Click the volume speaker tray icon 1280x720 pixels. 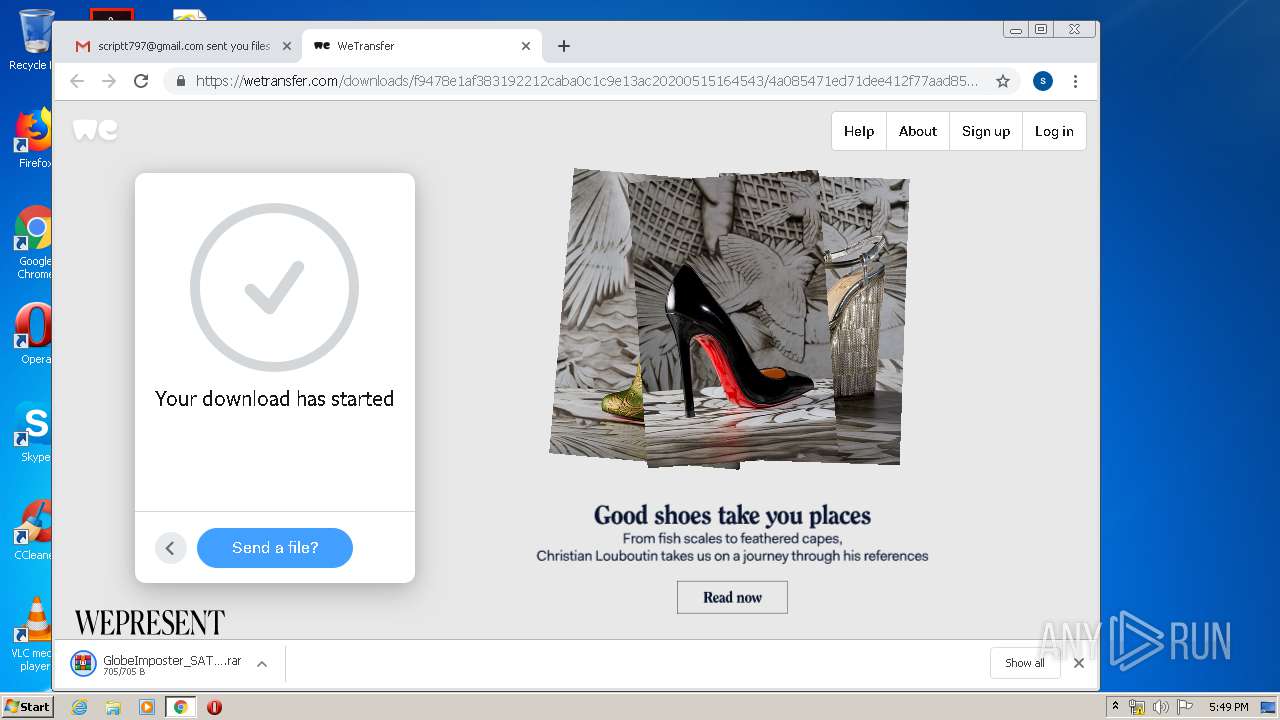pyautogui.click(x=1161, y=707)
